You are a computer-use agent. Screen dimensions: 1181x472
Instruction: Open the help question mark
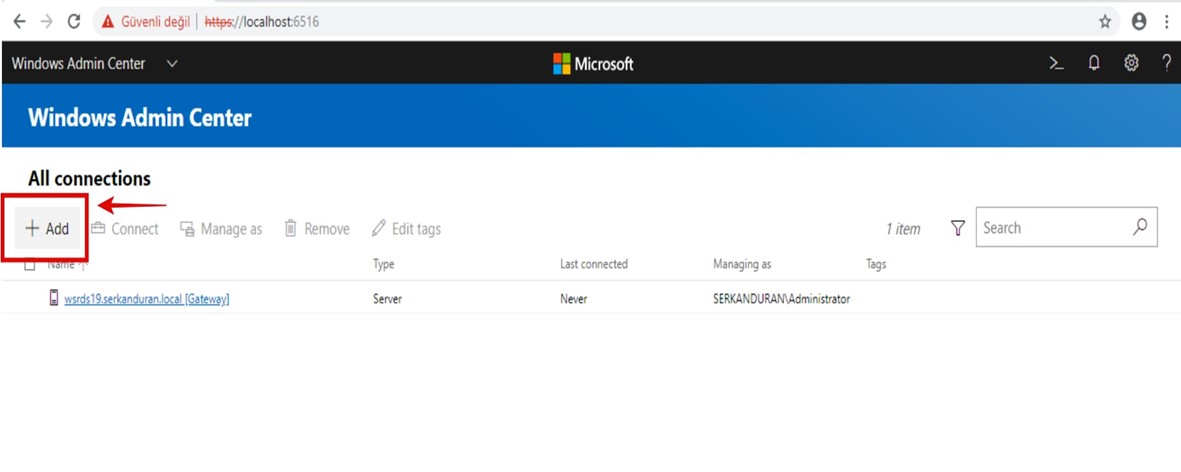[x=1166, y=64]
